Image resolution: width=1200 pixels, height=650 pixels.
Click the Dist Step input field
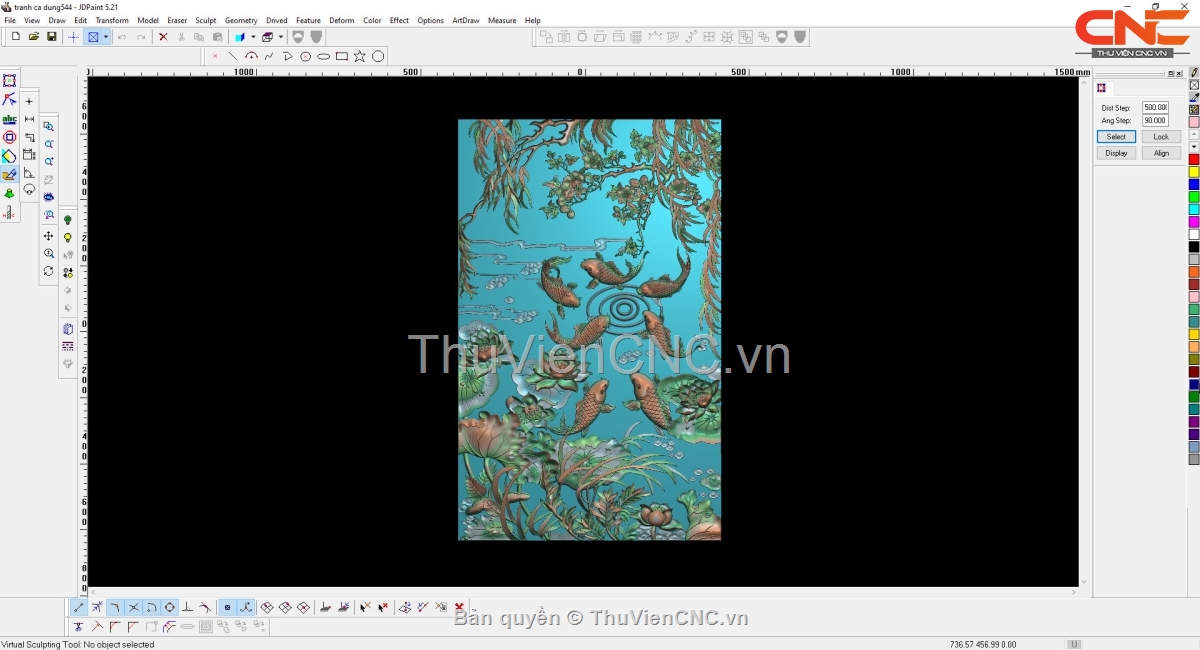[x=1155, y=107]
